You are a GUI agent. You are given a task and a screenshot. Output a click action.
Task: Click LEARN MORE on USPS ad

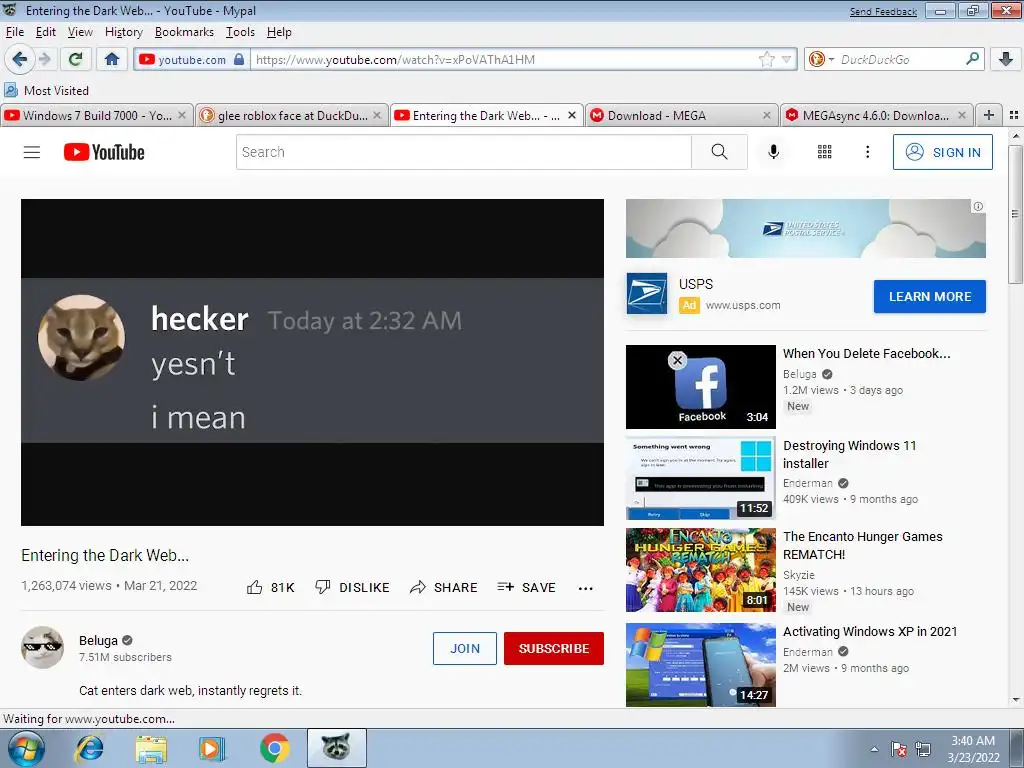point(930,296)
